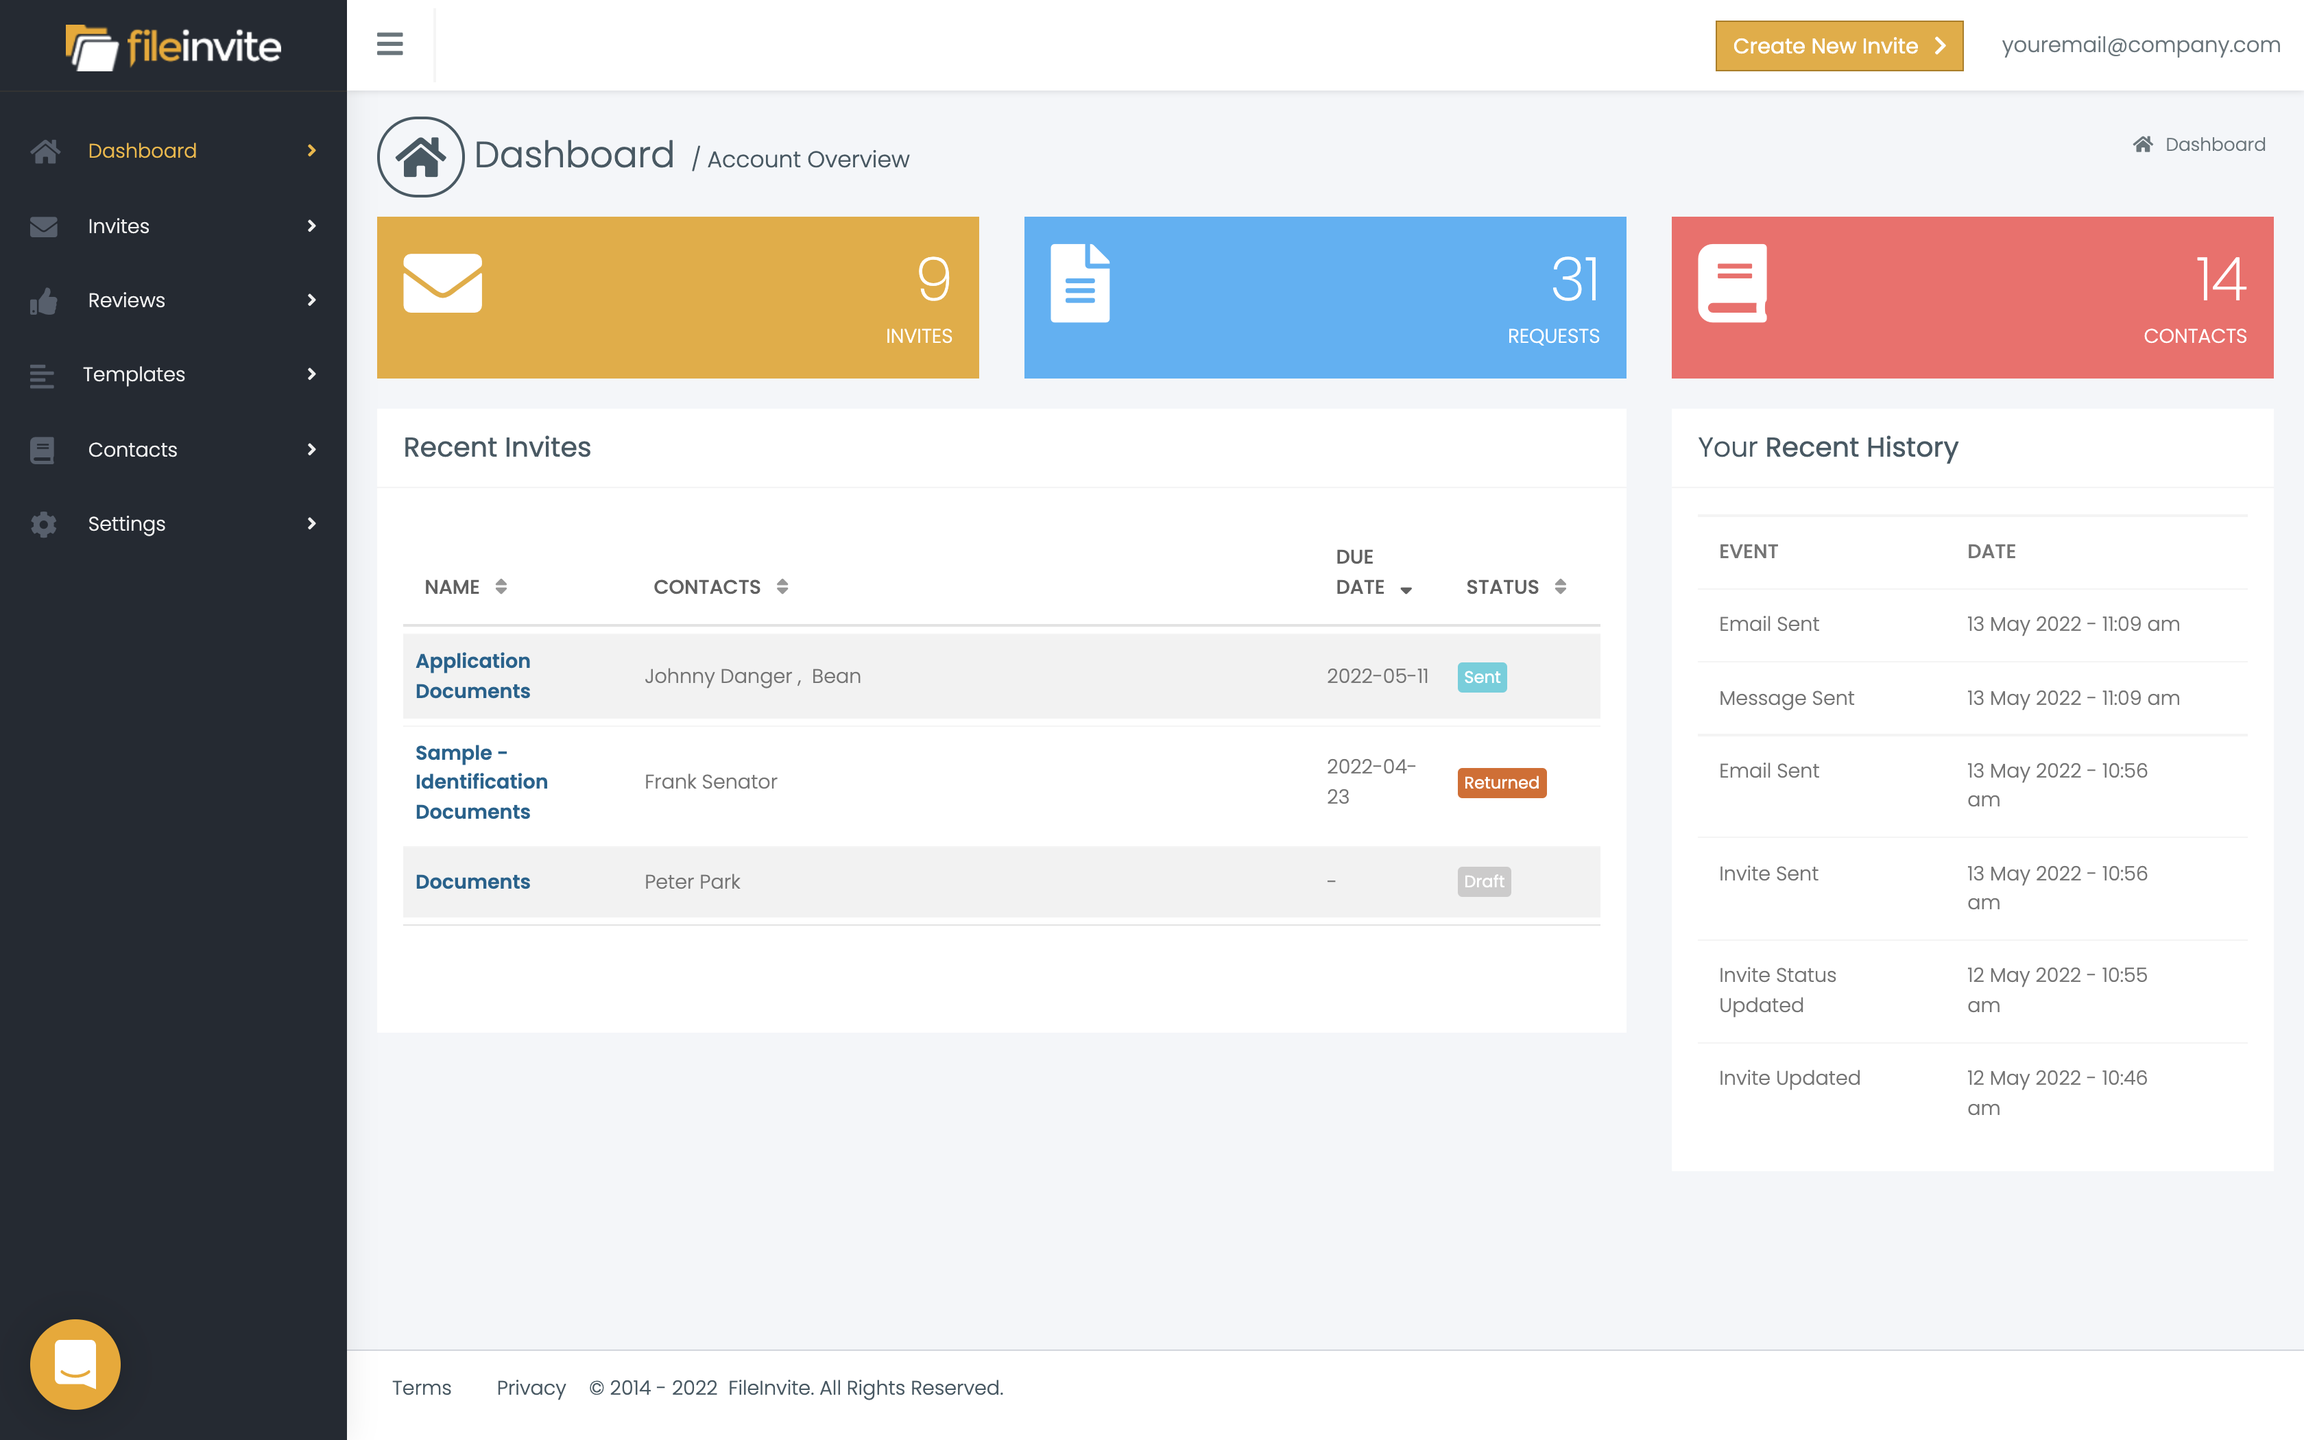Open the youremail@company.com account menu
This screenshot has width=2304, height=1440.
(2140, 45)
